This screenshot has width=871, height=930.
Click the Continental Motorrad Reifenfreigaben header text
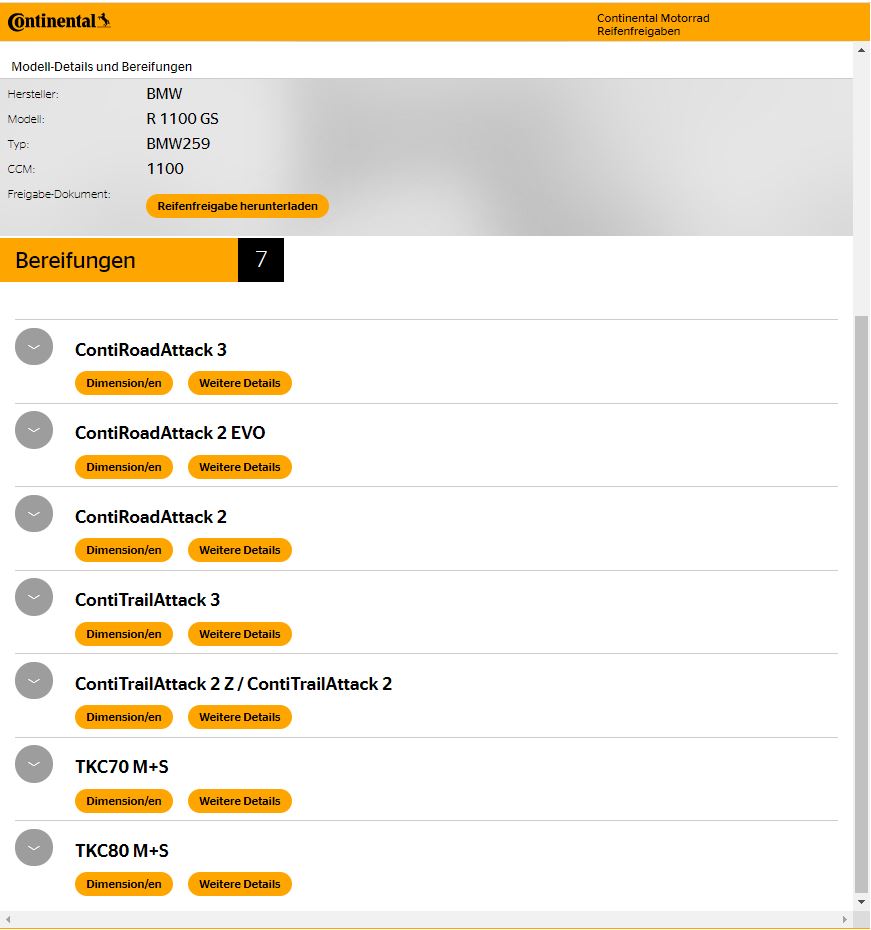click(653, 24)
